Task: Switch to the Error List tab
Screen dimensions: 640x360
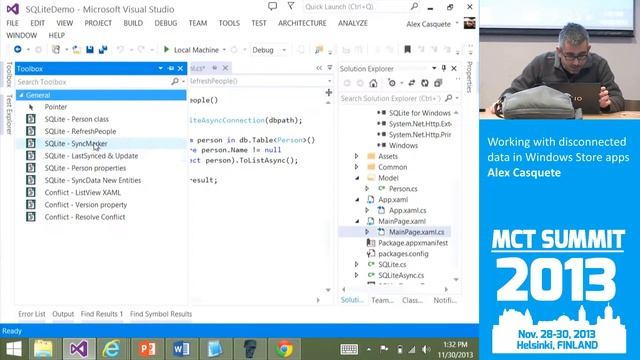Action: point(32,314)
